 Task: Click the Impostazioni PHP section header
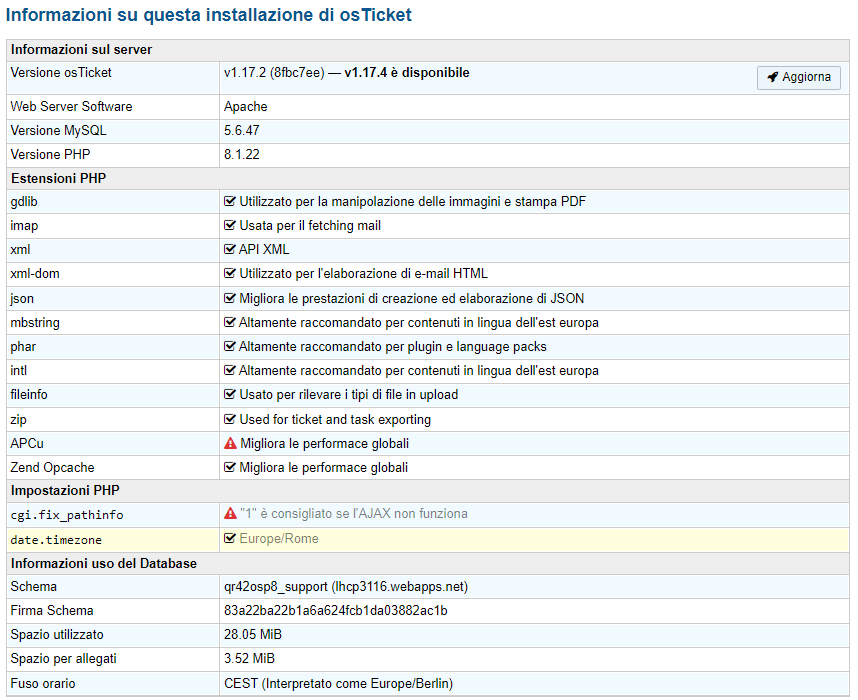[64, 491]
